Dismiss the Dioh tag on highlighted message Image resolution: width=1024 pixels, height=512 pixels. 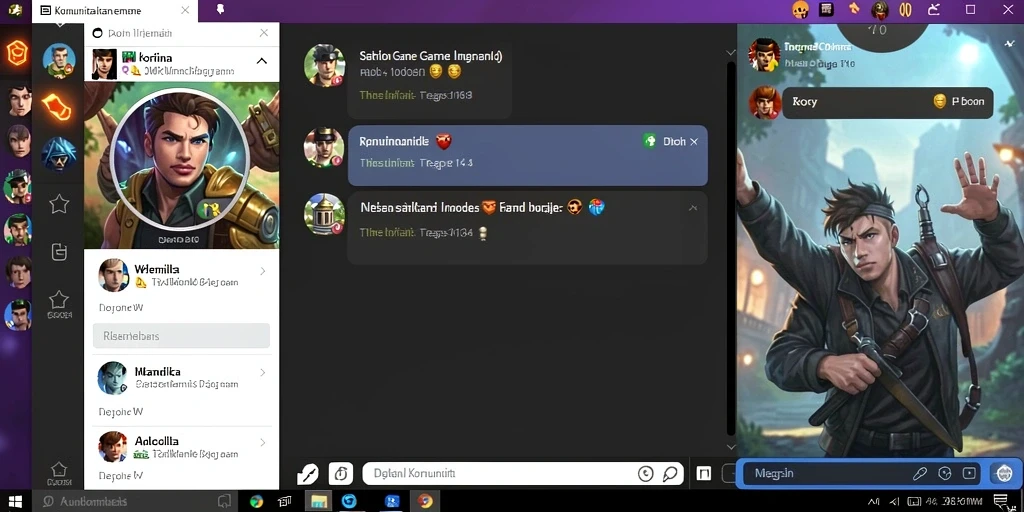pos(694,142)
